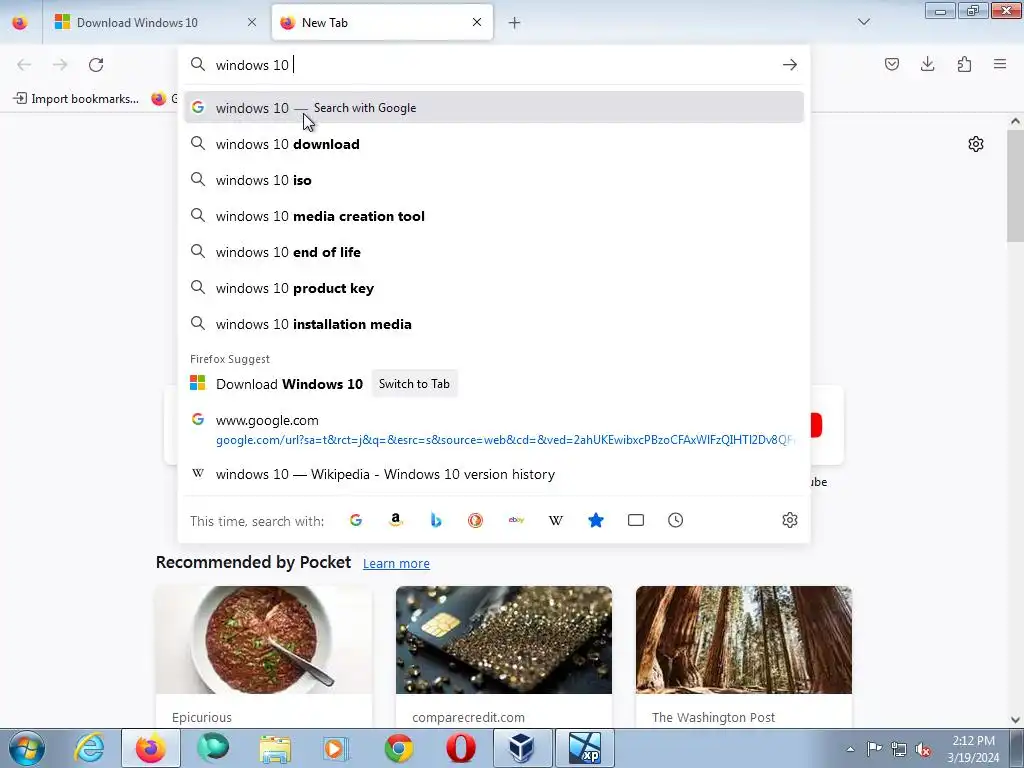Screen dimensions: 1024x768
Task: Choose windows 10 media creation tool
Action: click(494, 216)
